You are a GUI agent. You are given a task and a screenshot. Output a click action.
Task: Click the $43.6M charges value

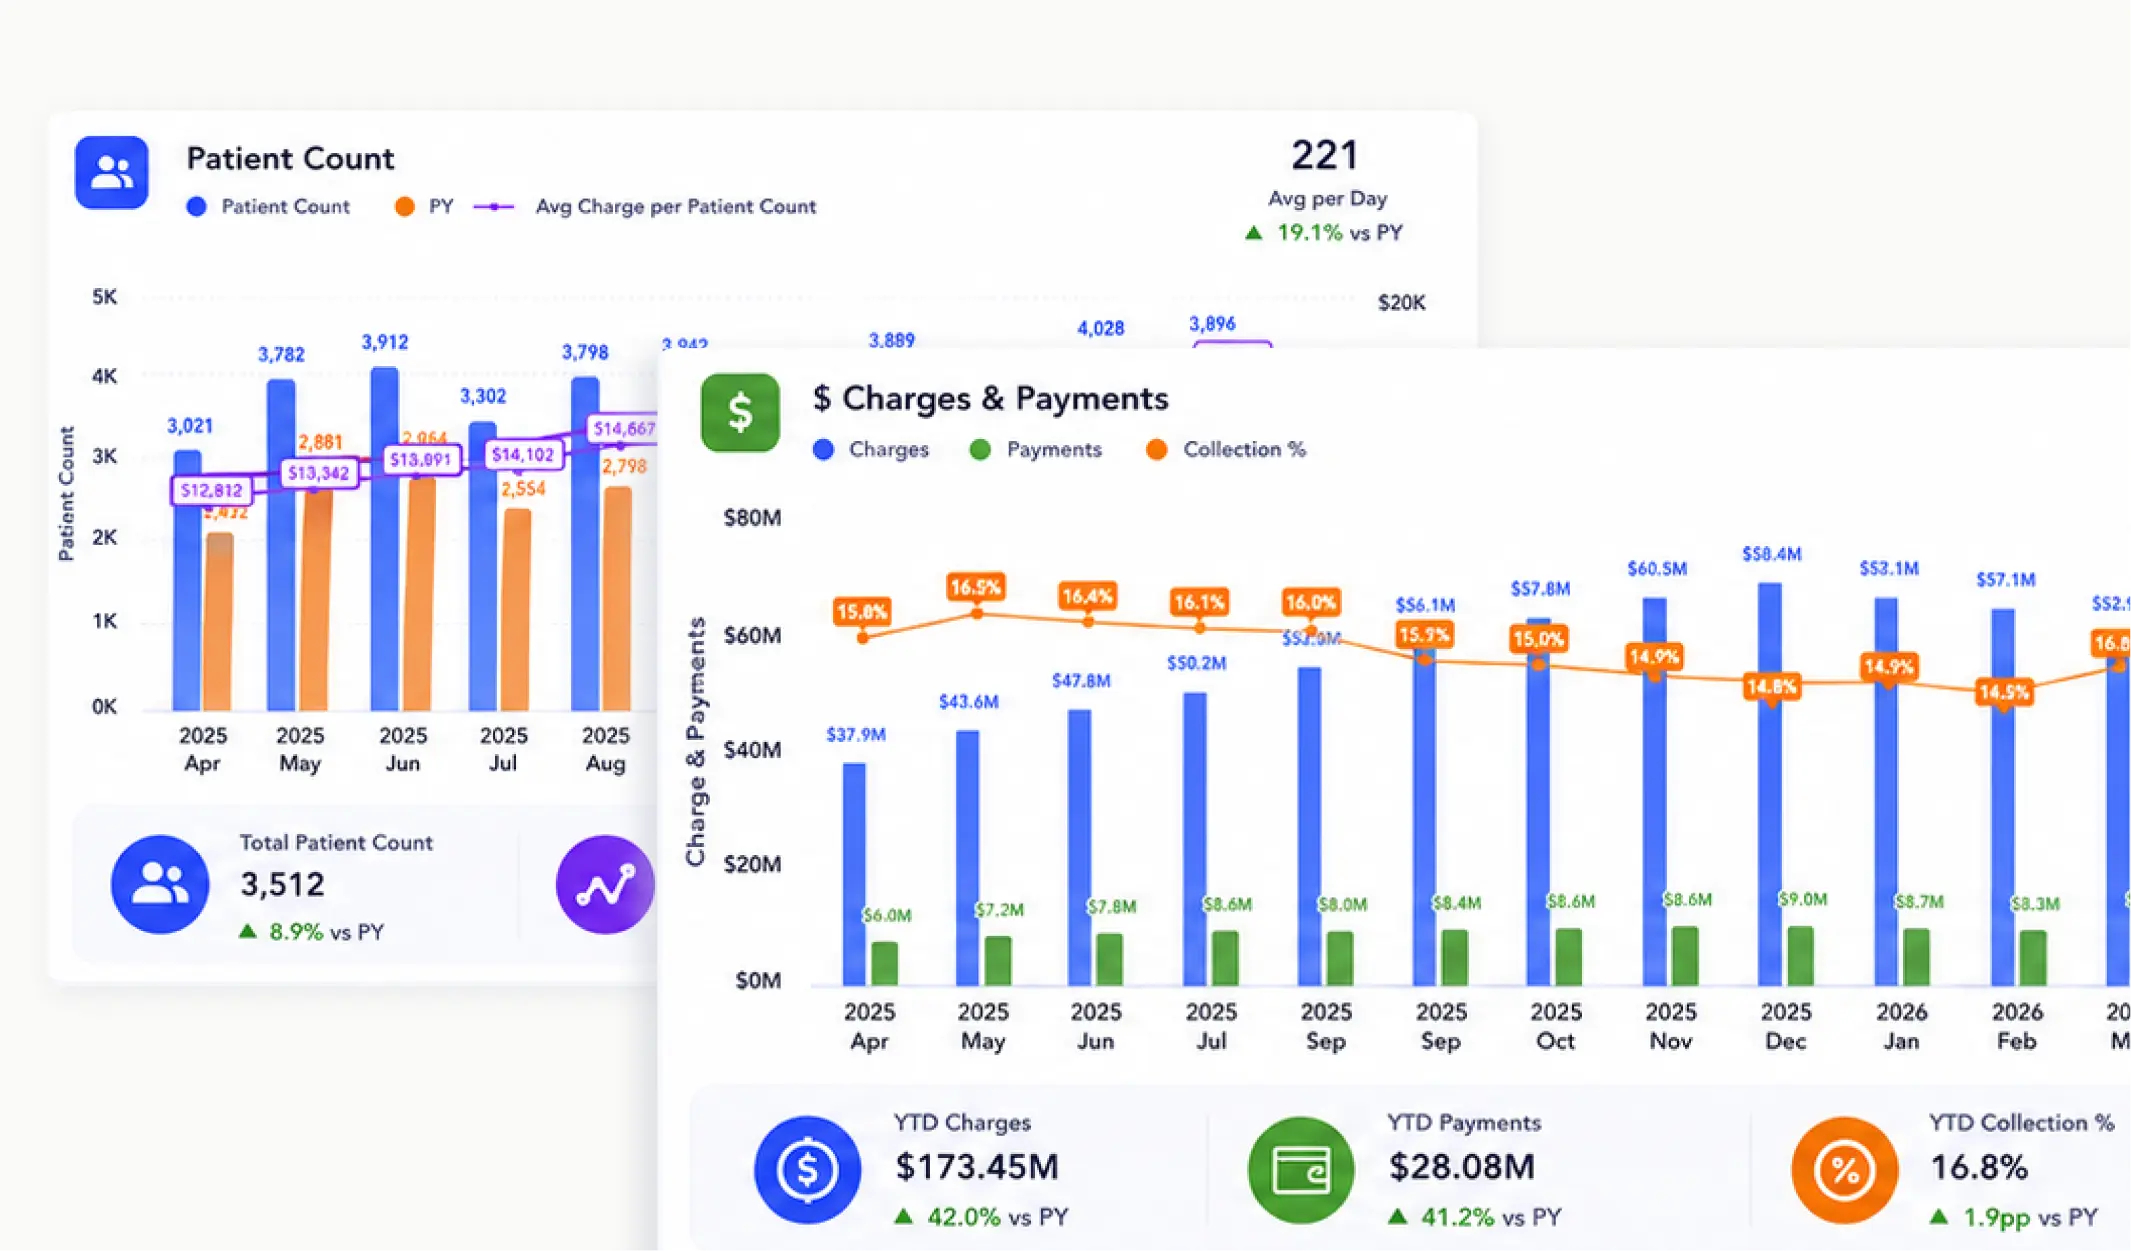(969, 702)
